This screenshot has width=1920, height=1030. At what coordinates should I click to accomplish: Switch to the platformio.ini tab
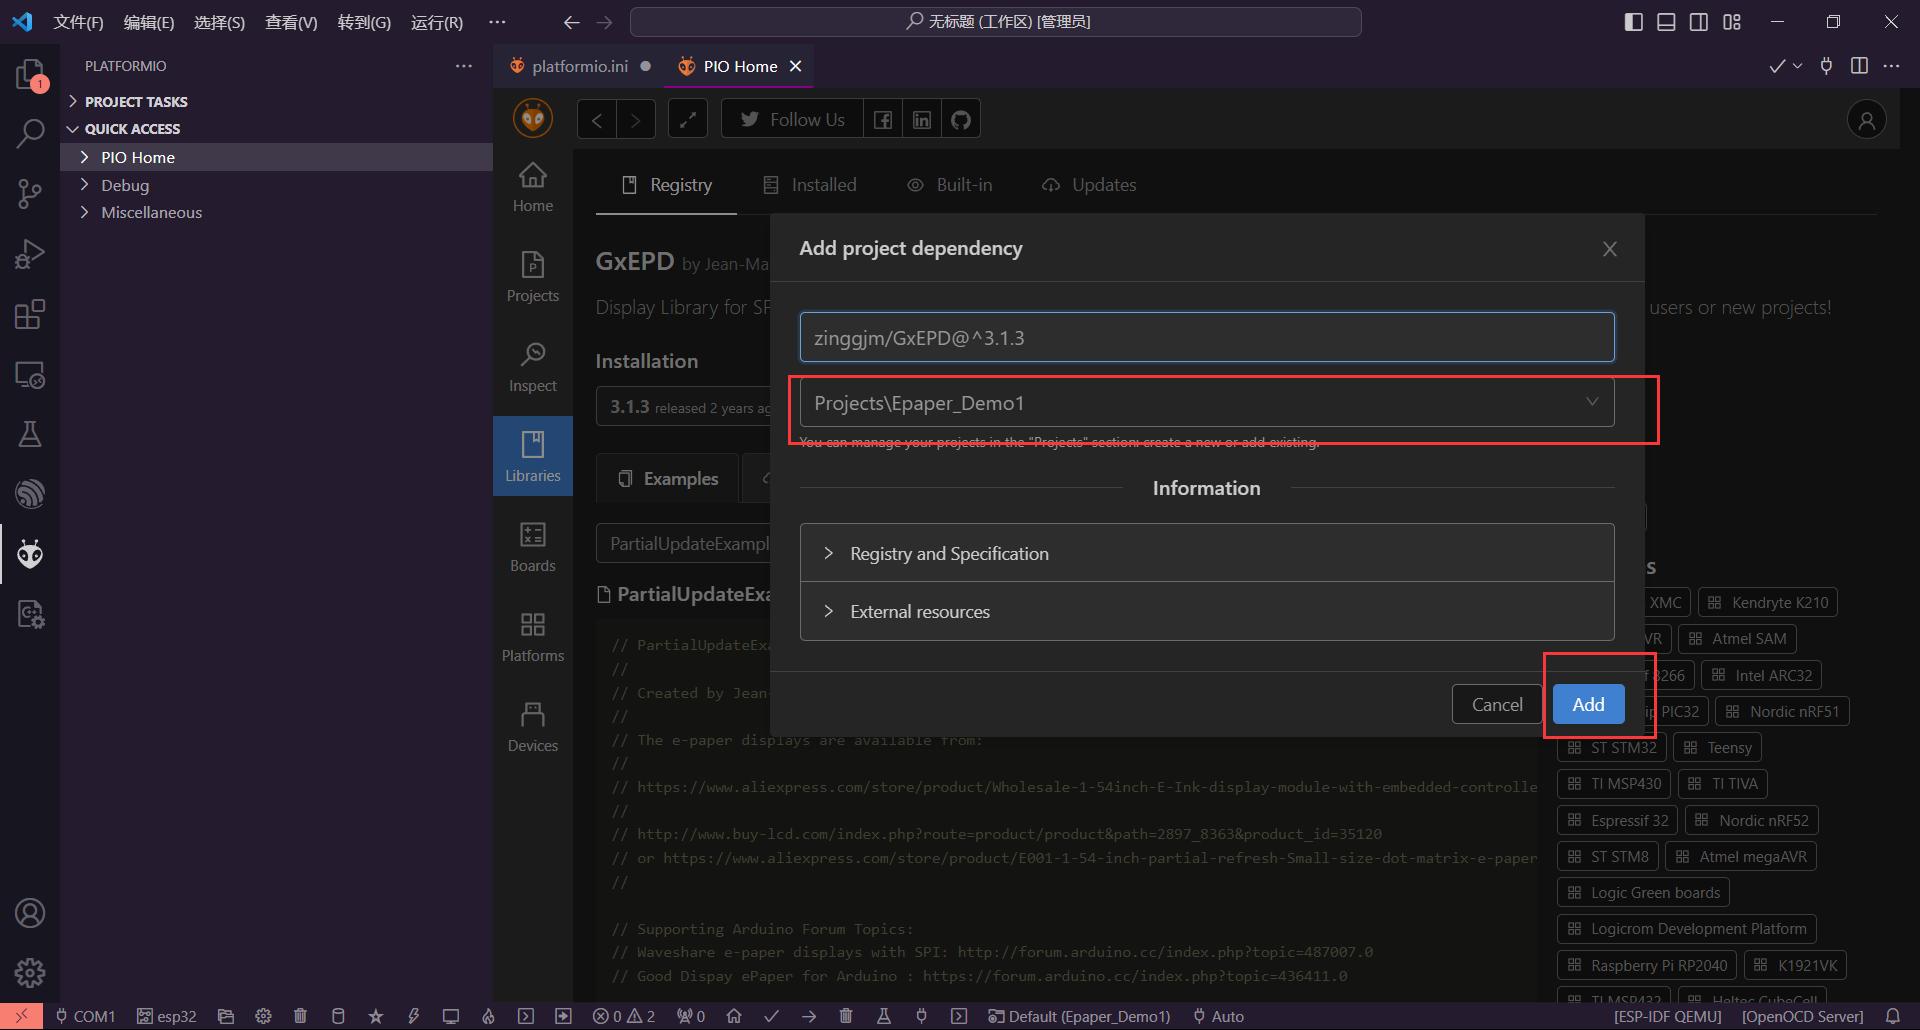click(x=580, y=66)
